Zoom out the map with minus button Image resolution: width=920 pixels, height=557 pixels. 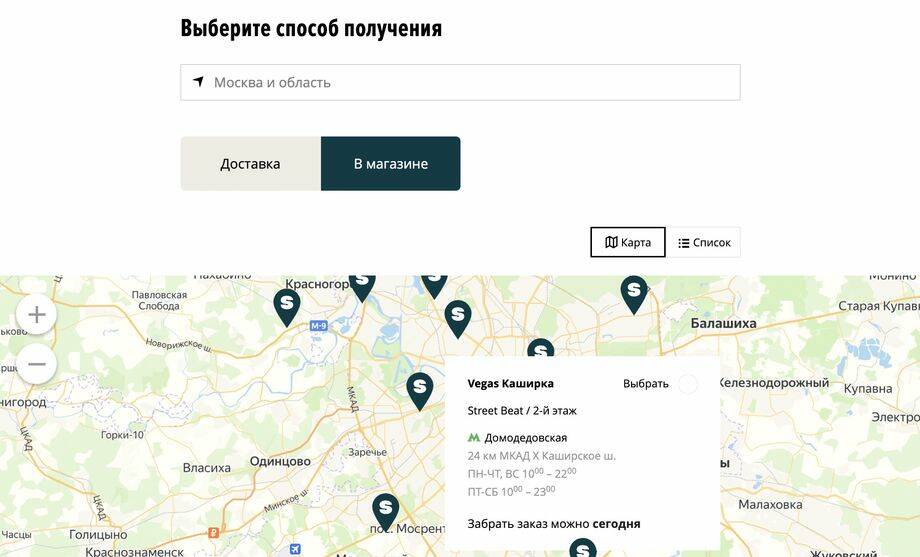(x=36, y=364)
